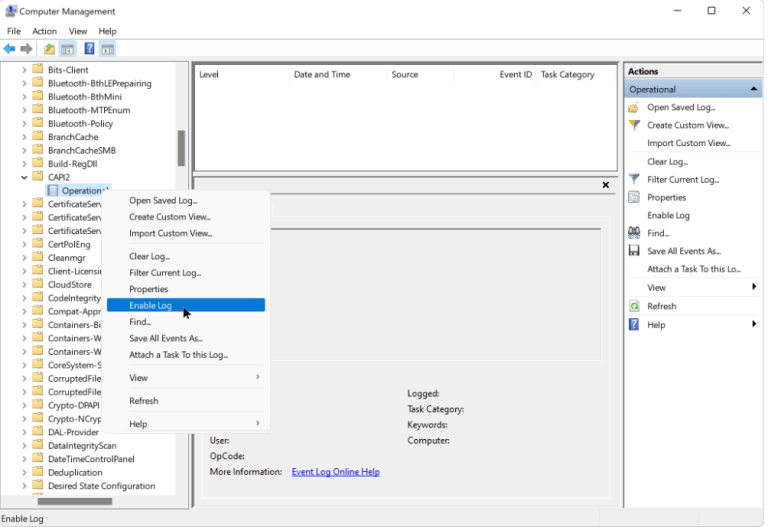Click the up one level folder icon
Screen dimensions: 768x527
[x=49, y=49]
